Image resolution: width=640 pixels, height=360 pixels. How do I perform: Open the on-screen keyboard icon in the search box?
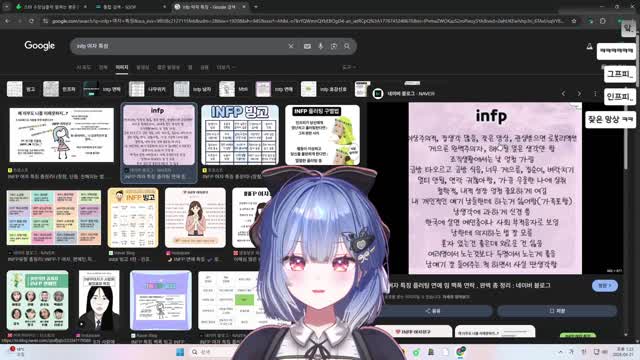[x=307, y=46]
